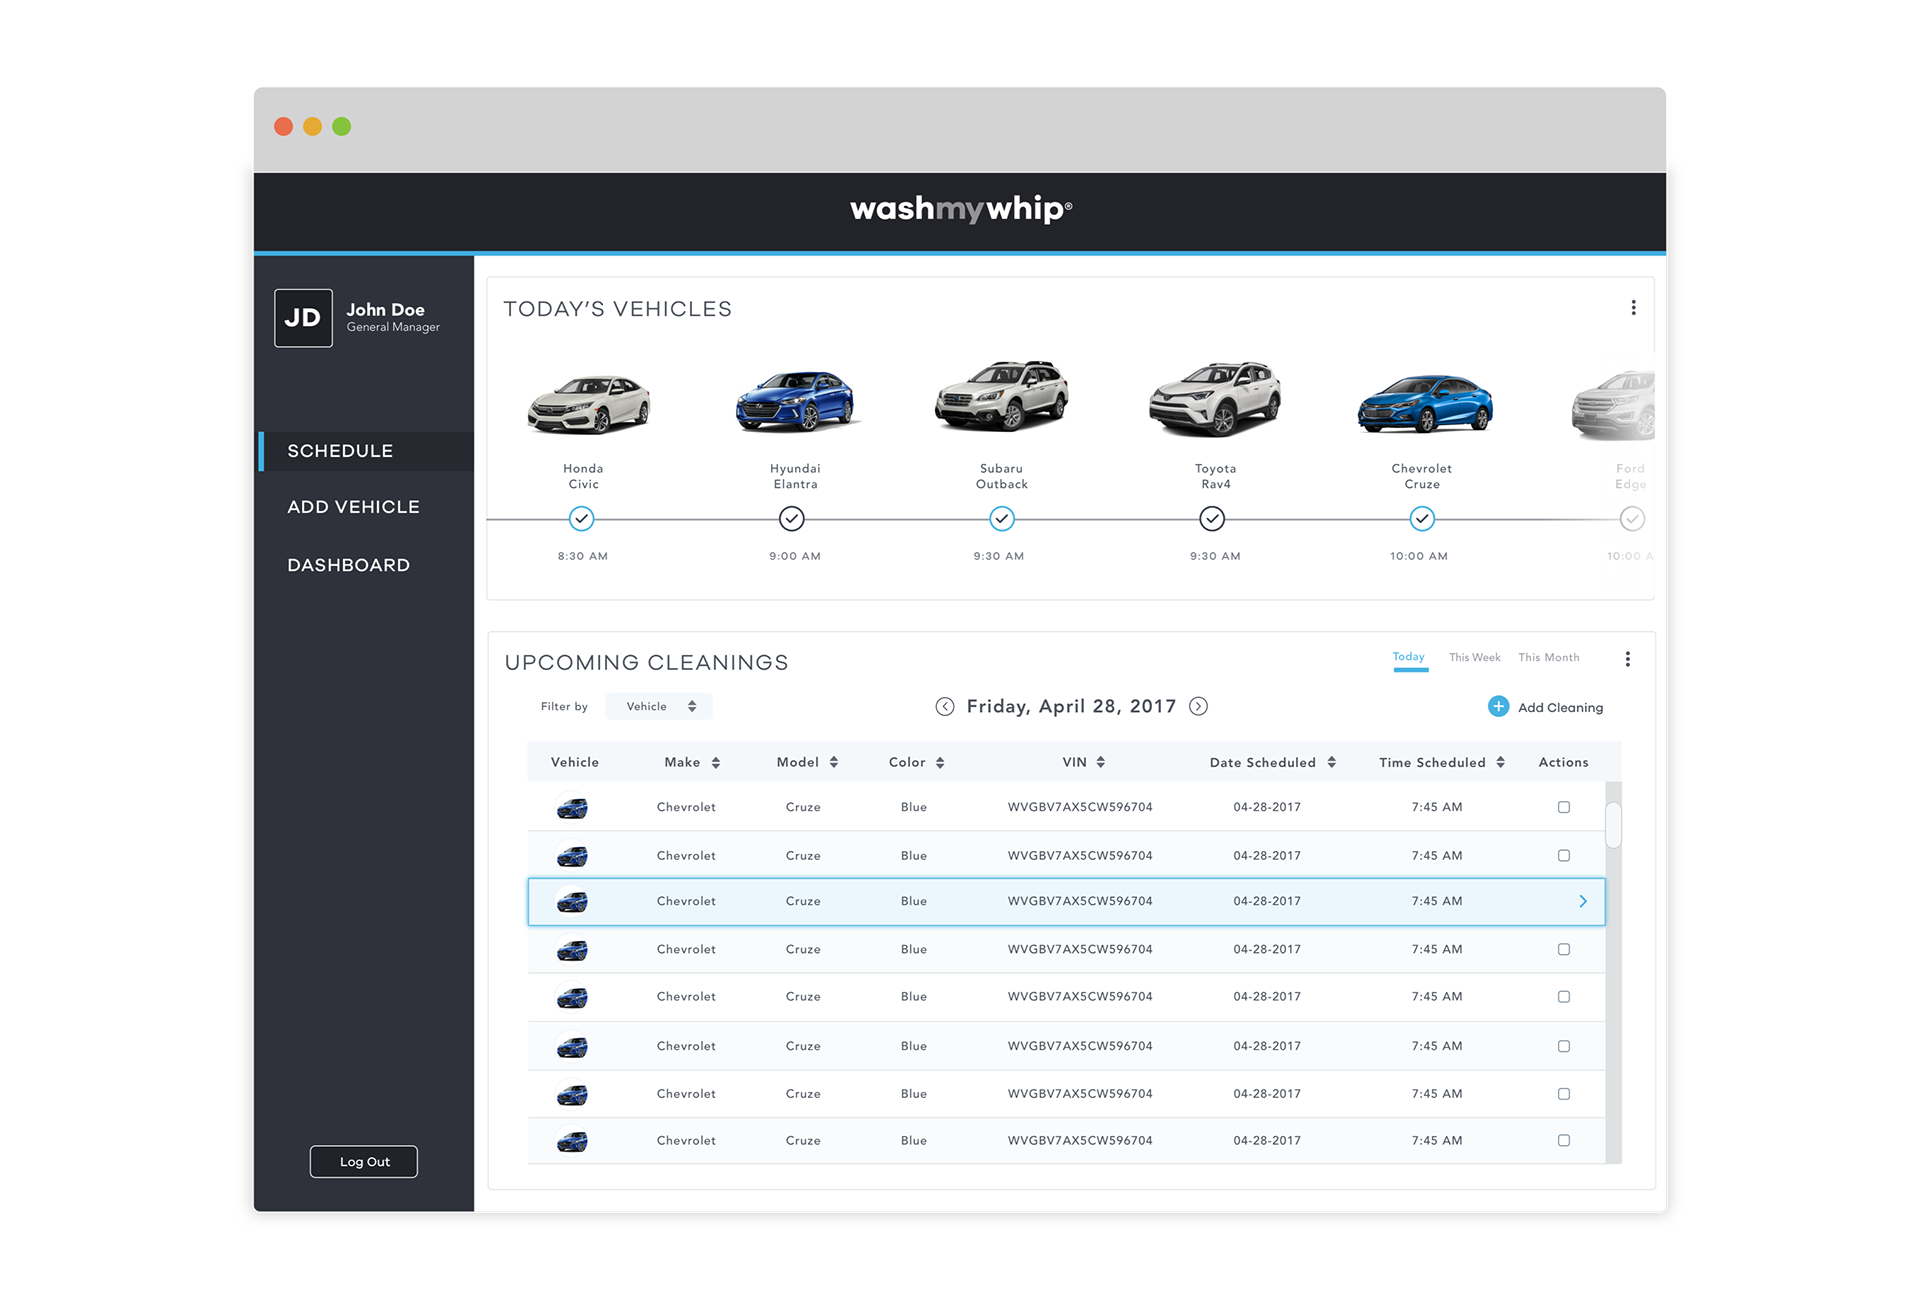1920x1305 pixels.
Task: Sort by Time Scheduled column arrows
Action: click(1501, 763)
